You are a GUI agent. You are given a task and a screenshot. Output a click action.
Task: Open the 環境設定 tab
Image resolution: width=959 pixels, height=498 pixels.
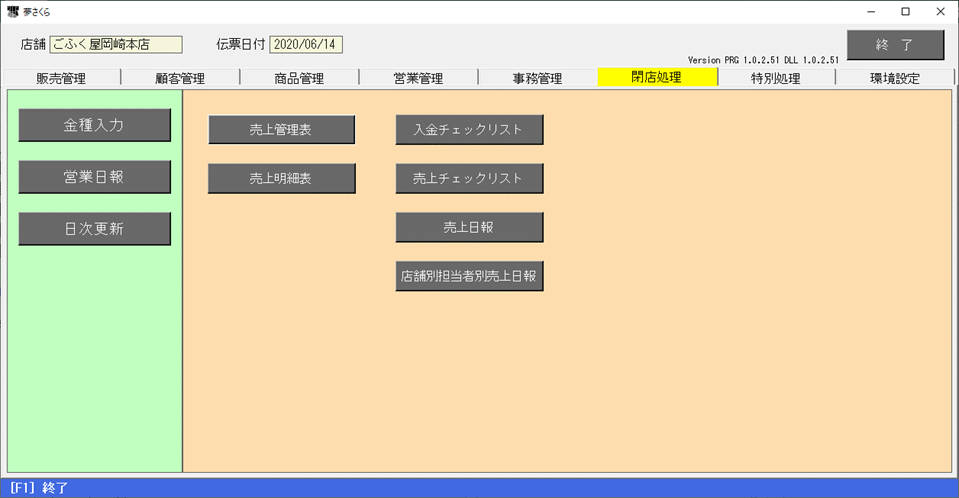895,78
